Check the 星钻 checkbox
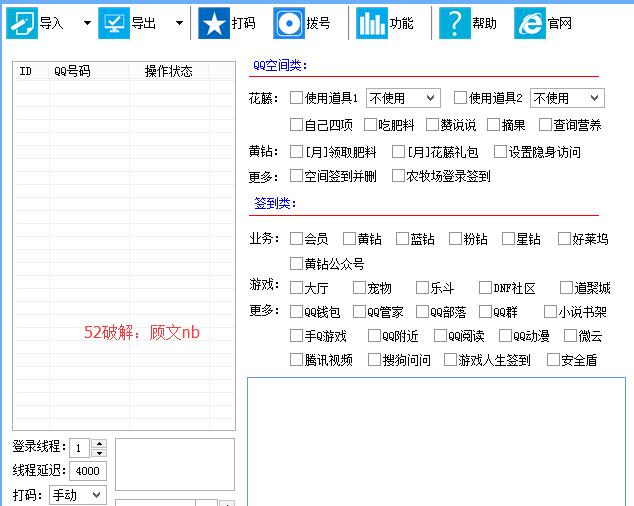634x506 pixels. tap(508, 239)
